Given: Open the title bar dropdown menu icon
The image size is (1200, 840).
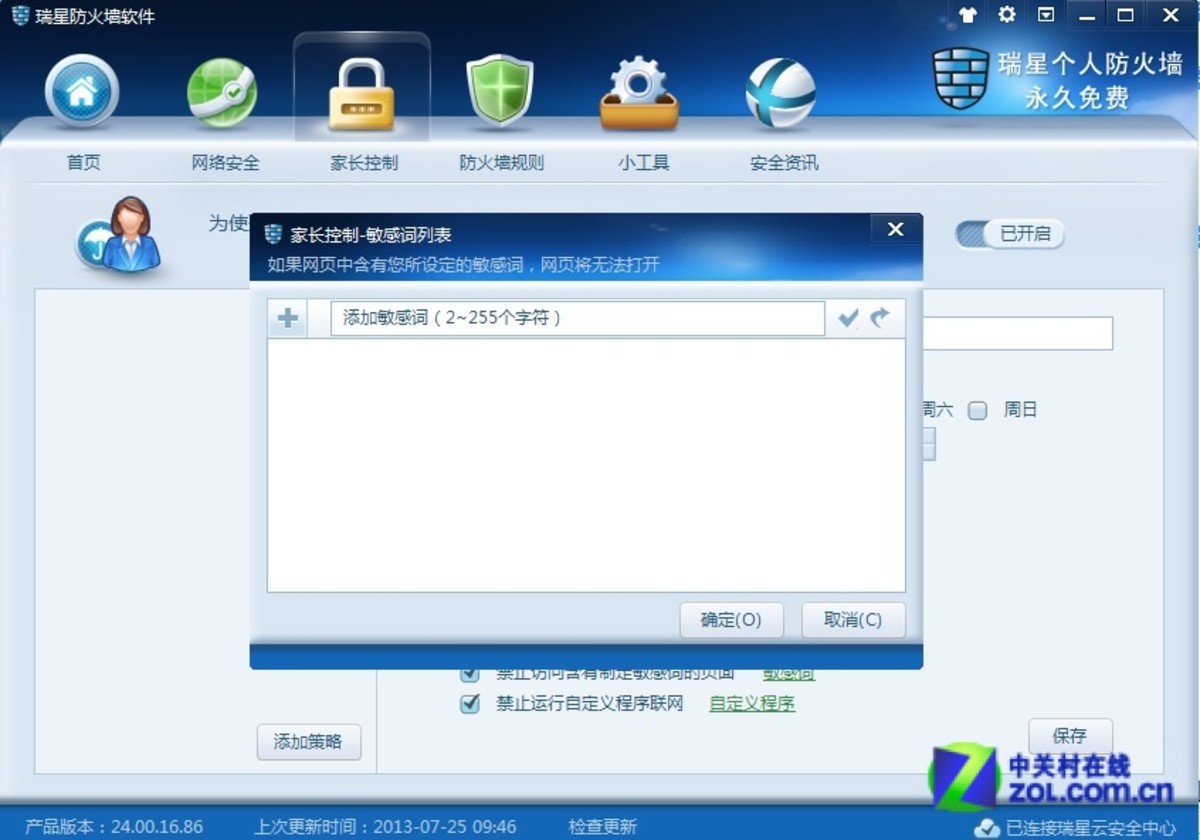Looking at the screenshot, I should [x=1046, y=14].
